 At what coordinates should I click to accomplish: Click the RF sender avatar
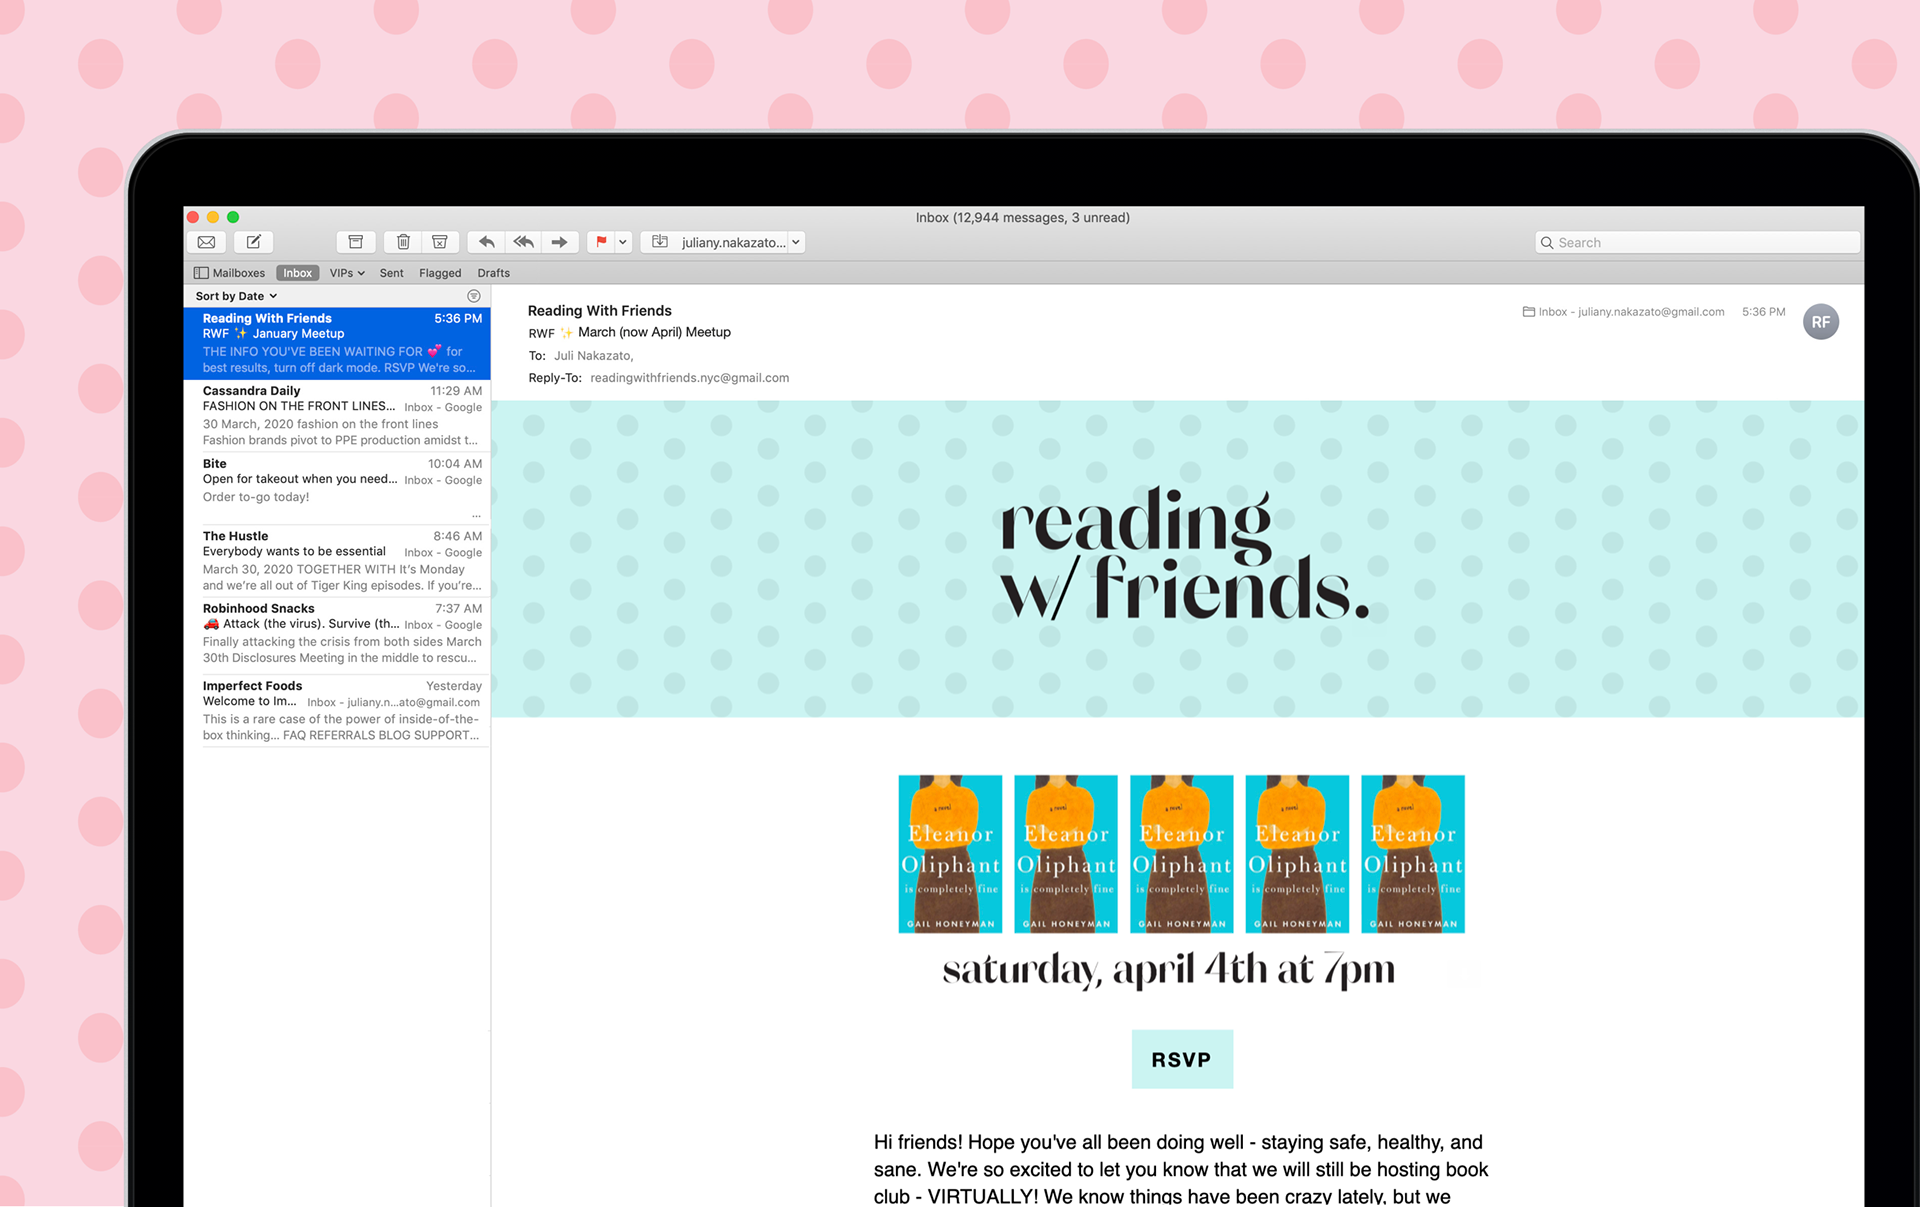[x=1820, y=322]
